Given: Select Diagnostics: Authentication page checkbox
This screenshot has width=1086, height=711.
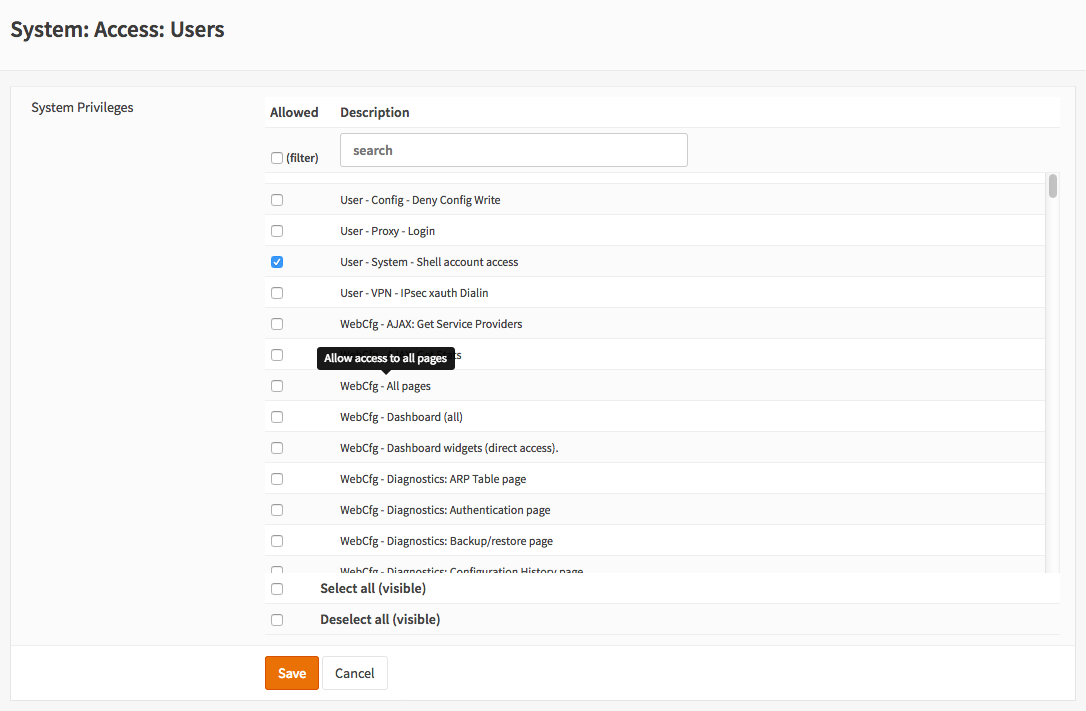Looking at the screenshot, I should tap(277, 510).
